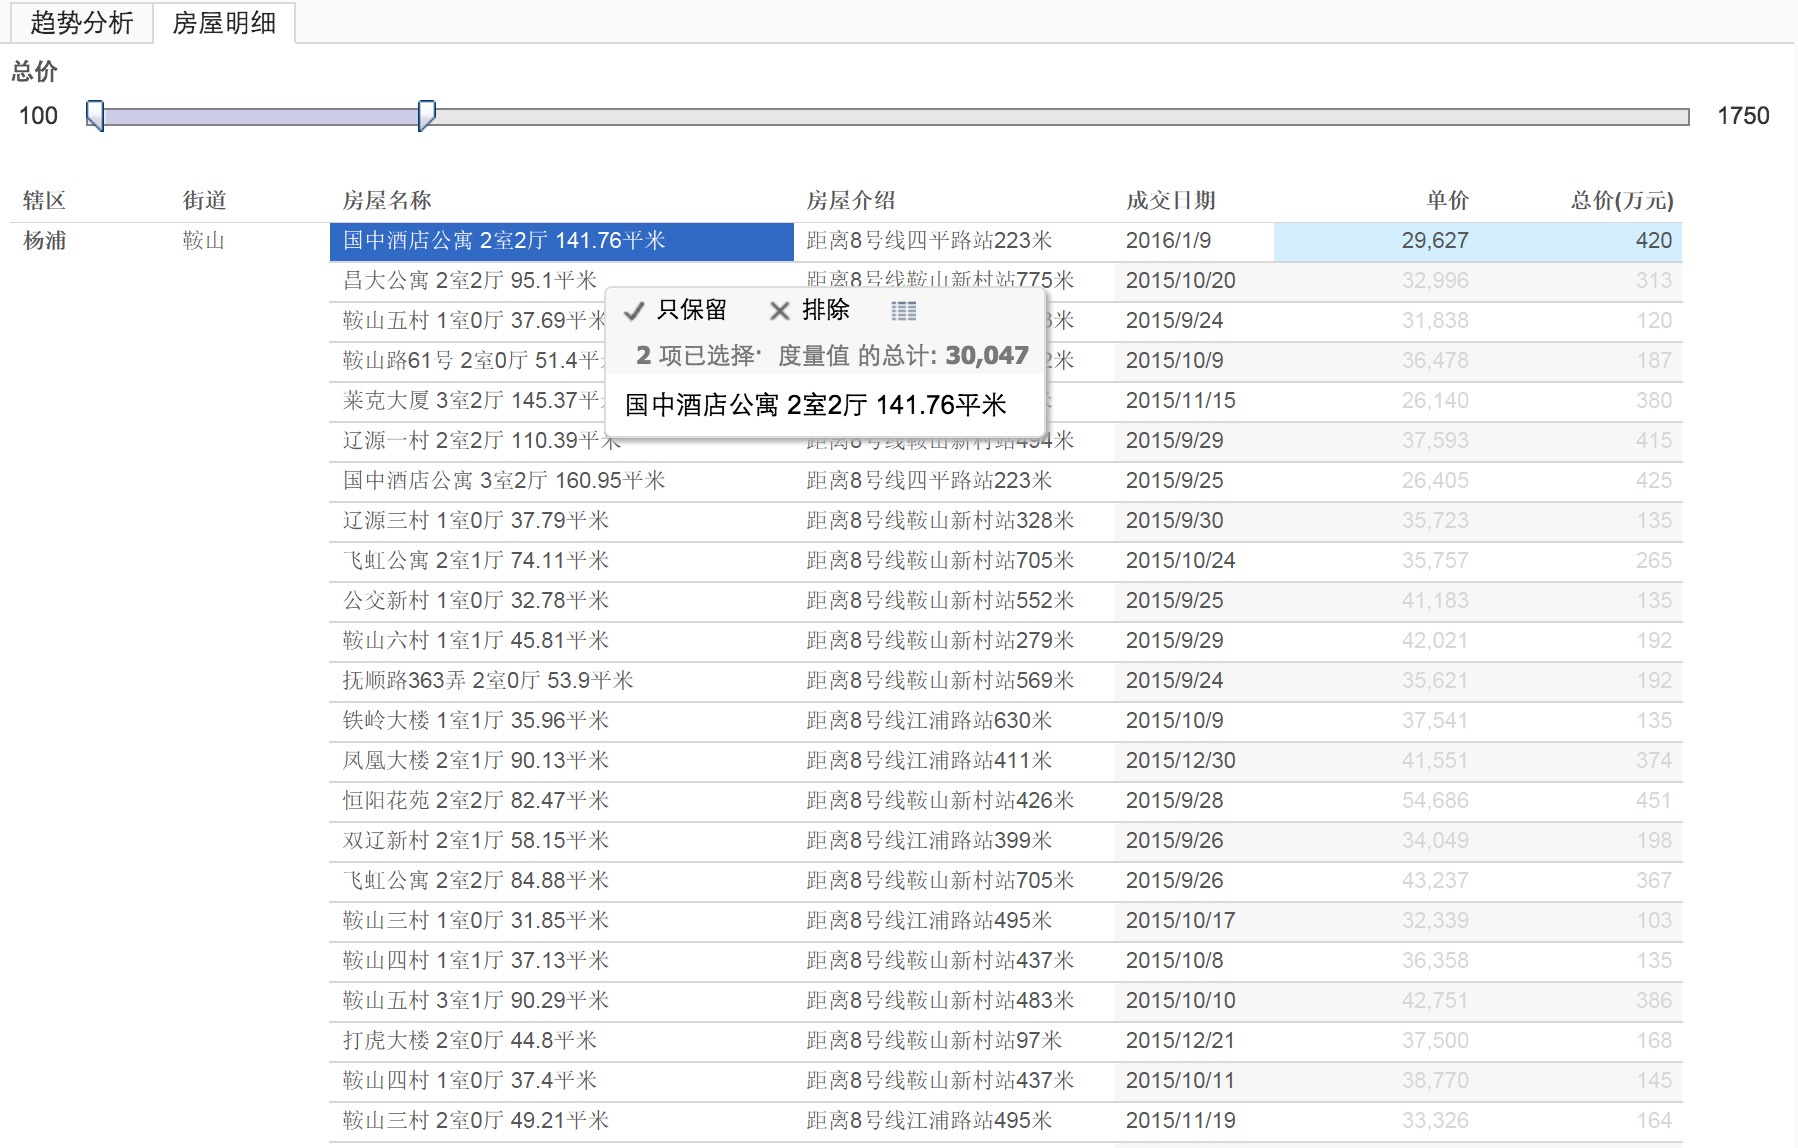This screenshot has width=1798, height=1148.
Task: Click unit price cell 33,326
Action: point(1435,1120)
